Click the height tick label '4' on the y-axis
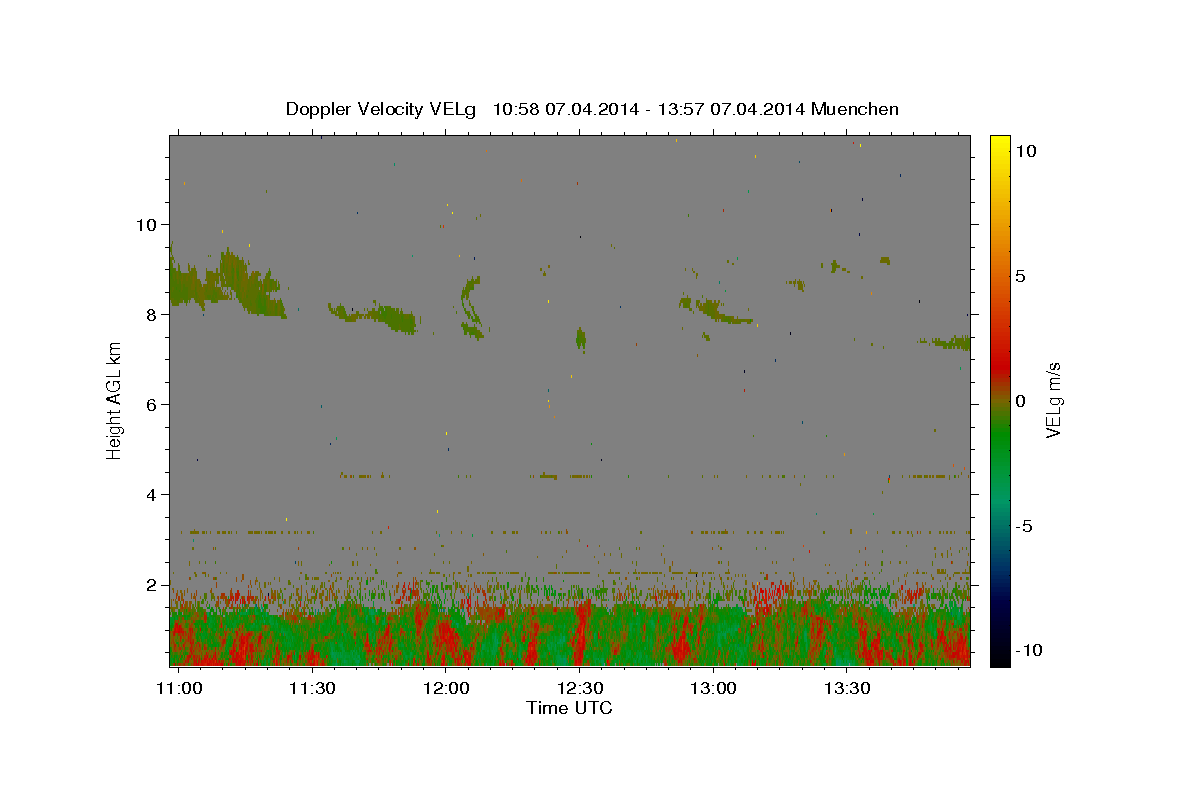The width and height of the screenshot is (1200, 800). tap(151, 494)
